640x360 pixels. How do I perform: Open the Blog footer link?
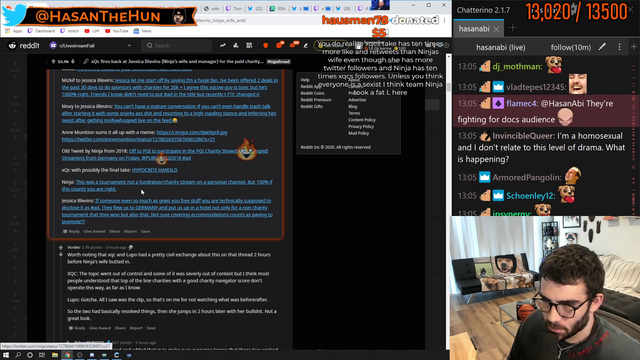(352, 107)
